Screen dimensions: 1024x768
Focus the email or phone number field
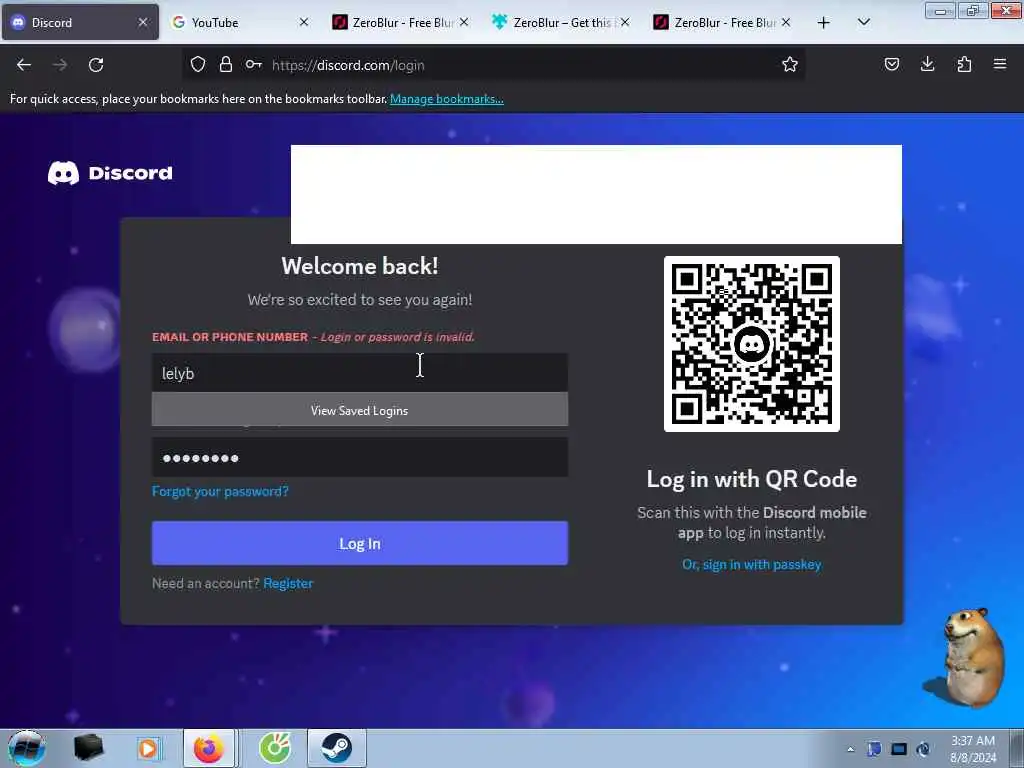360,373
